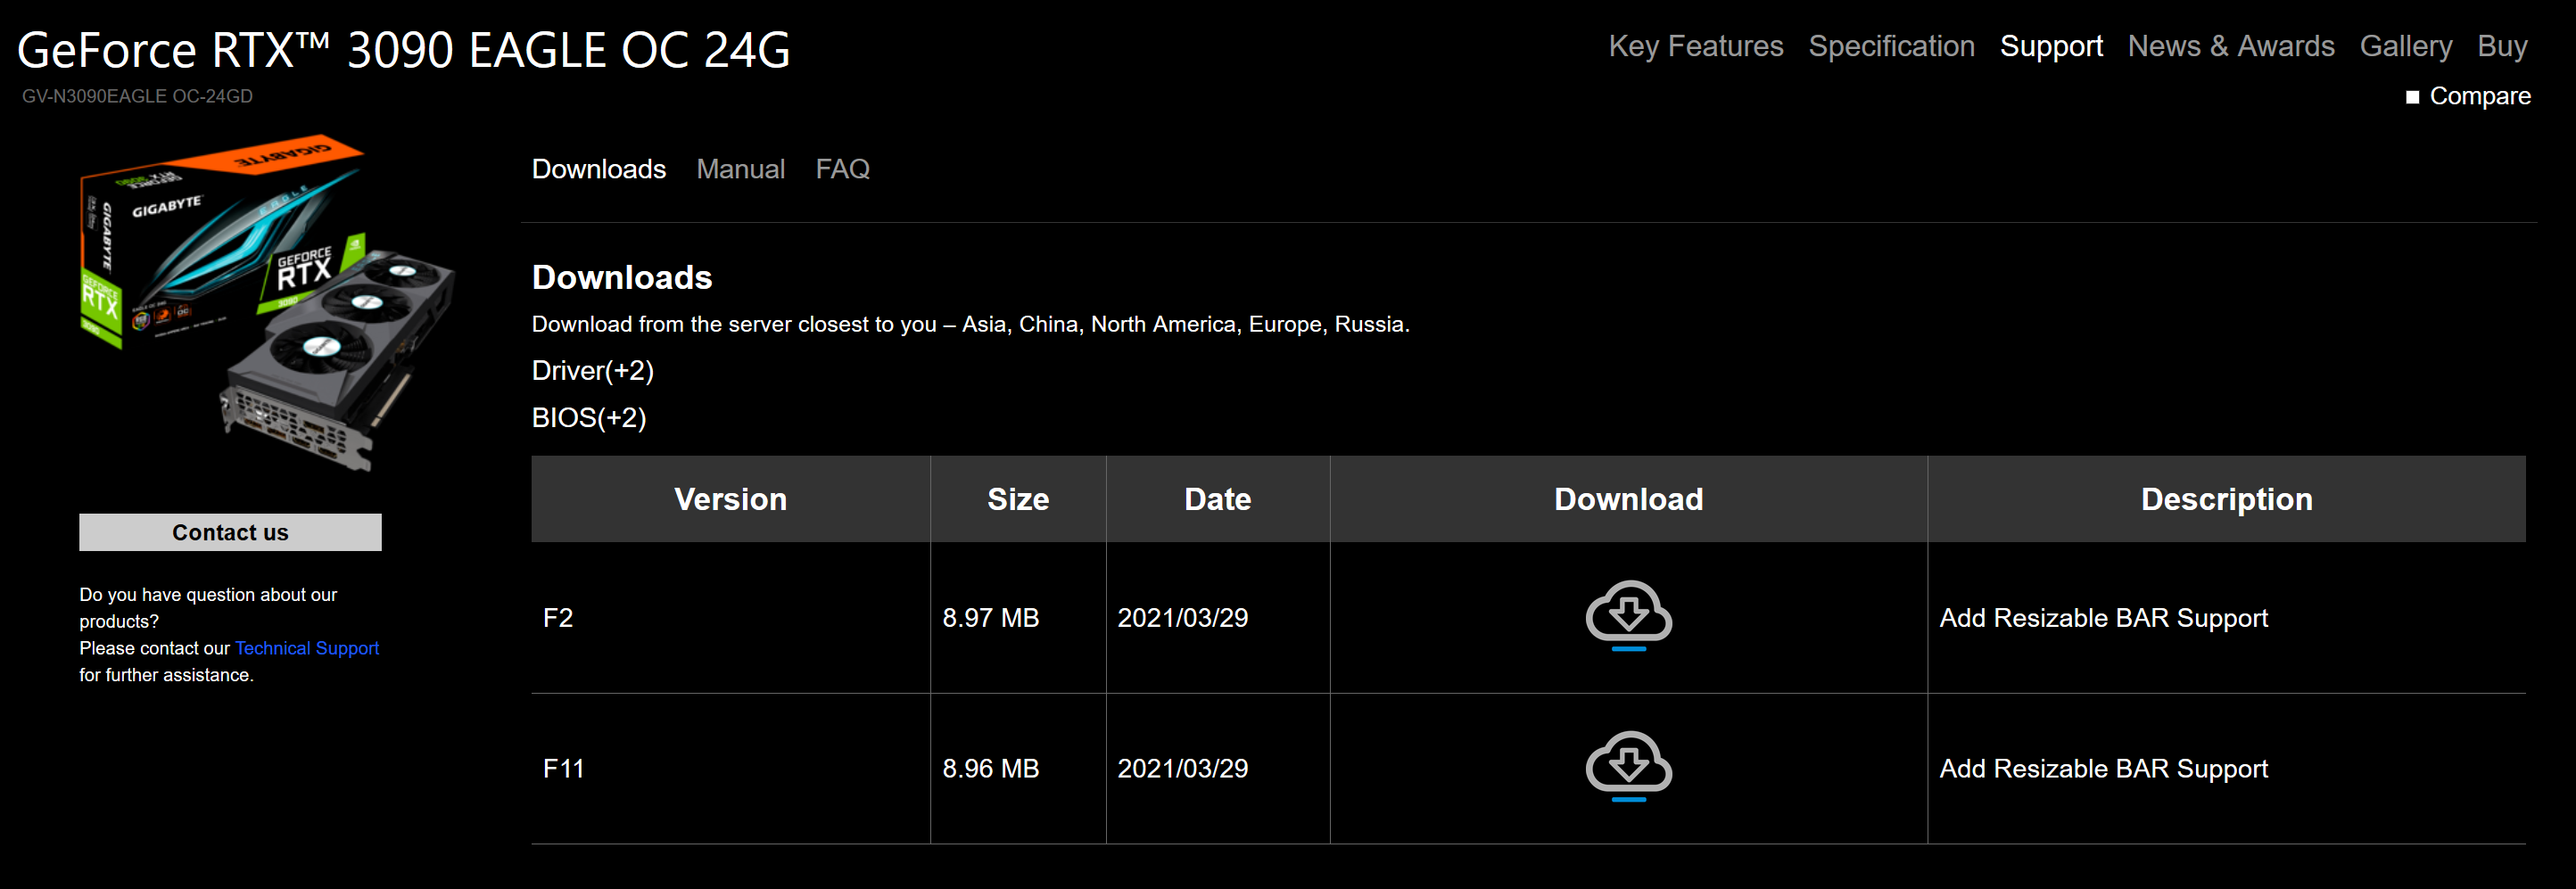Viewport: 2576px width, 889px height.
Task: Click the GV-N3090EAGLE OC-24GD model label
Action: [x=136, y=96]
